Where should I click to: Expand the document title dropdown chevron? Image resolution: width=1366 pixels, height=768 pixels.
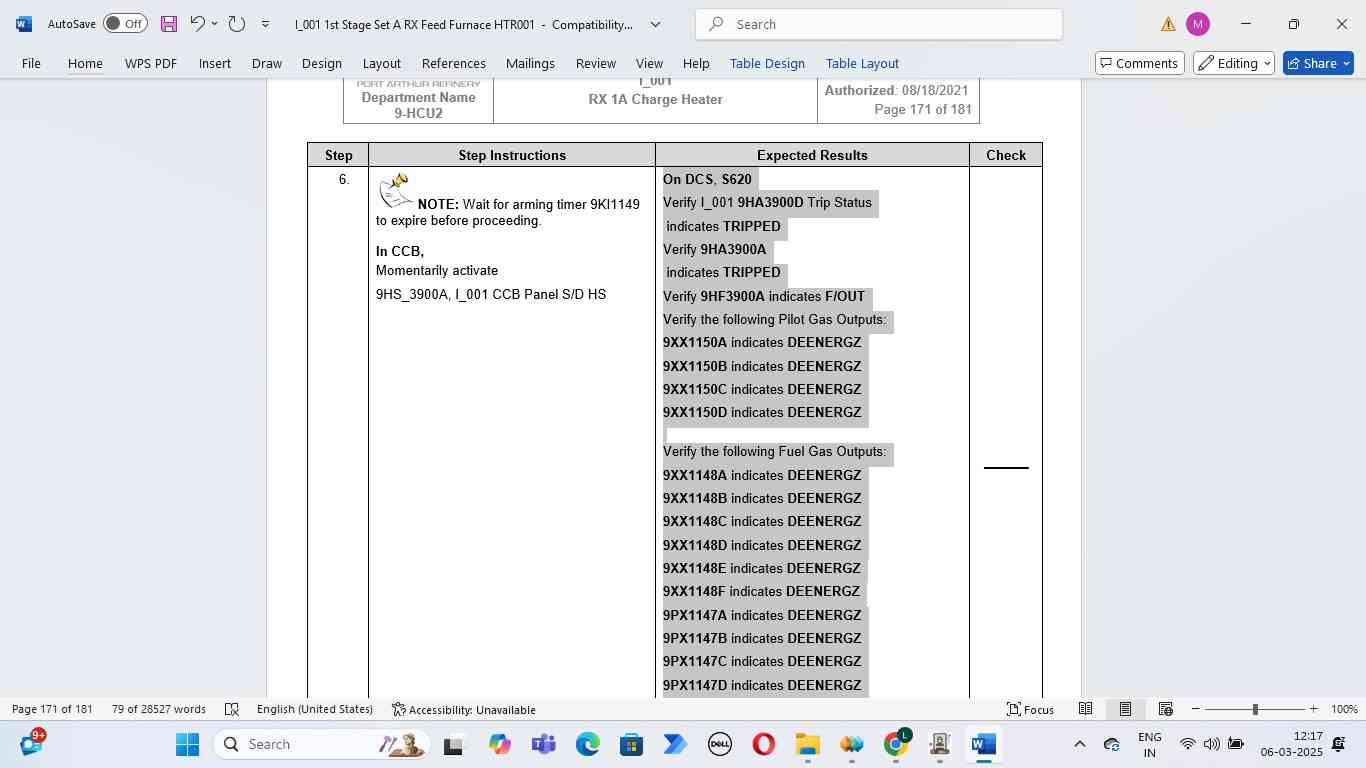click(656, 24)
